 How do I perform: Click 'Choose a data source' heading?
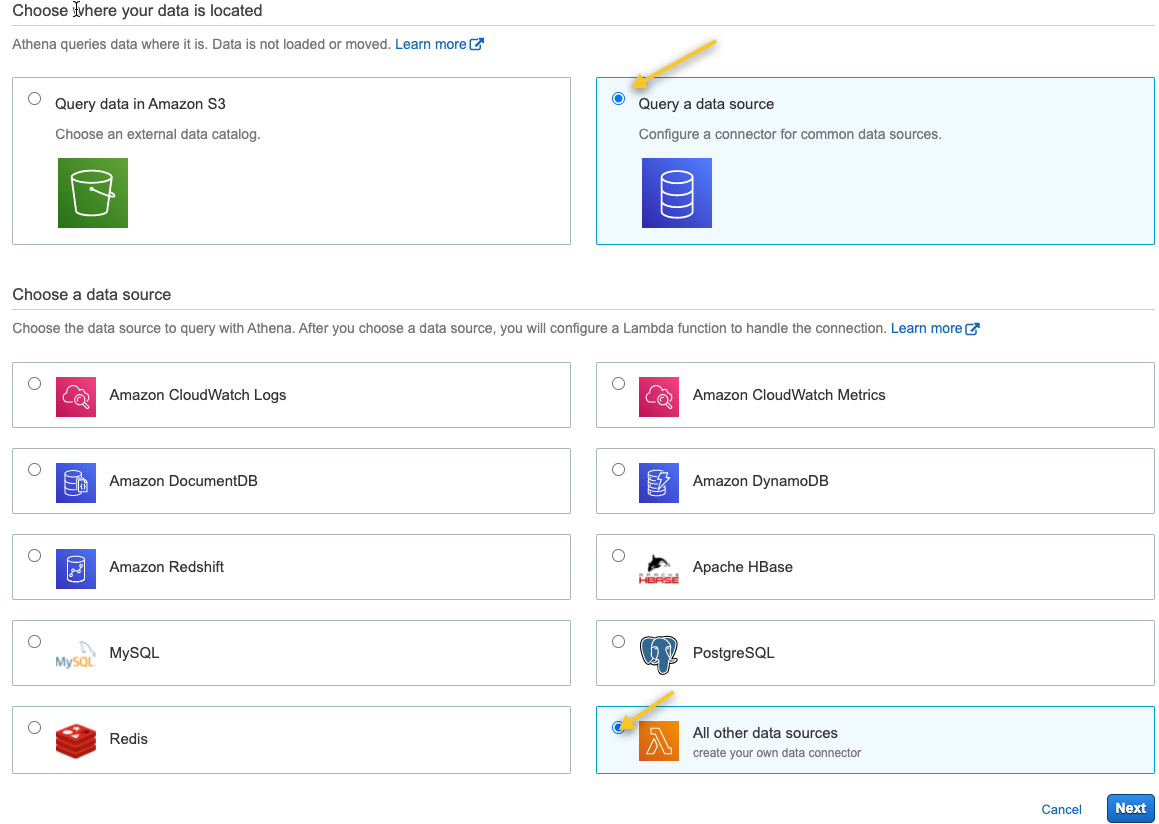pos(92,294)
